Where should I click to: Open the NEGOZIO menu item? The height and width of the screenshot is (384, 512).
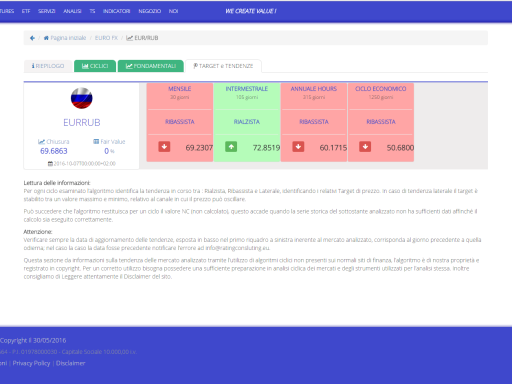click(150, 11)
